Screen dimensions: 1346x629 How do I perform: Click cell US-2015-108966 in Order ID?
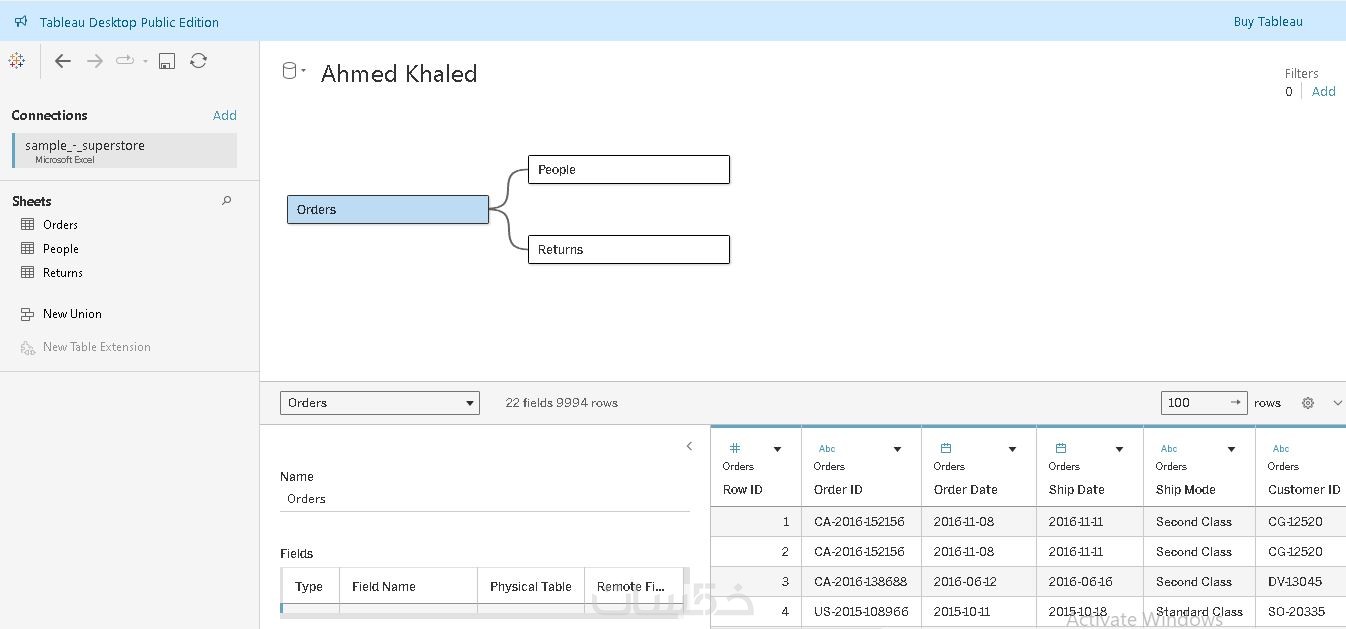(861, 611)
